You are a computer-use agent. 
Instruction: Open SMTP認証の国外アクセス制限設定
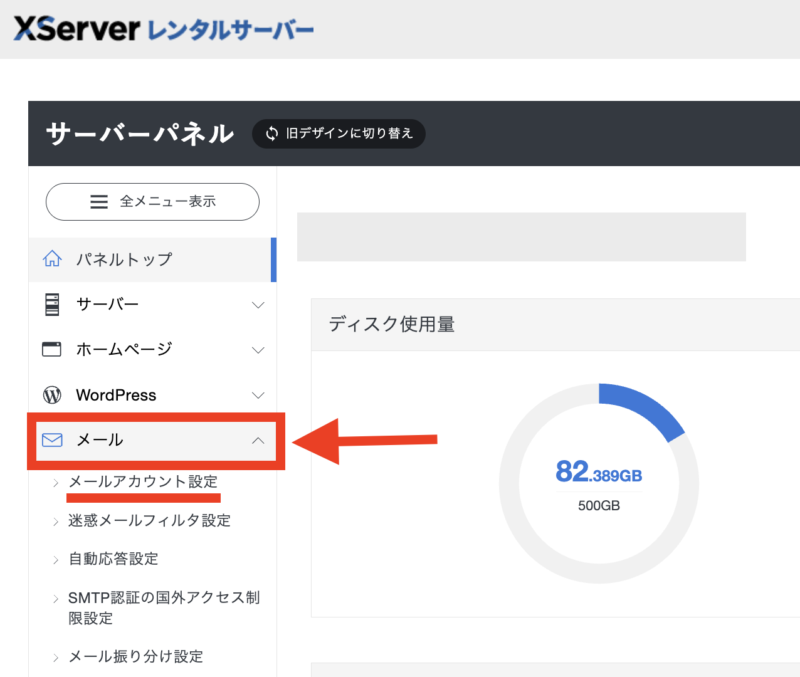click(164, 607)
